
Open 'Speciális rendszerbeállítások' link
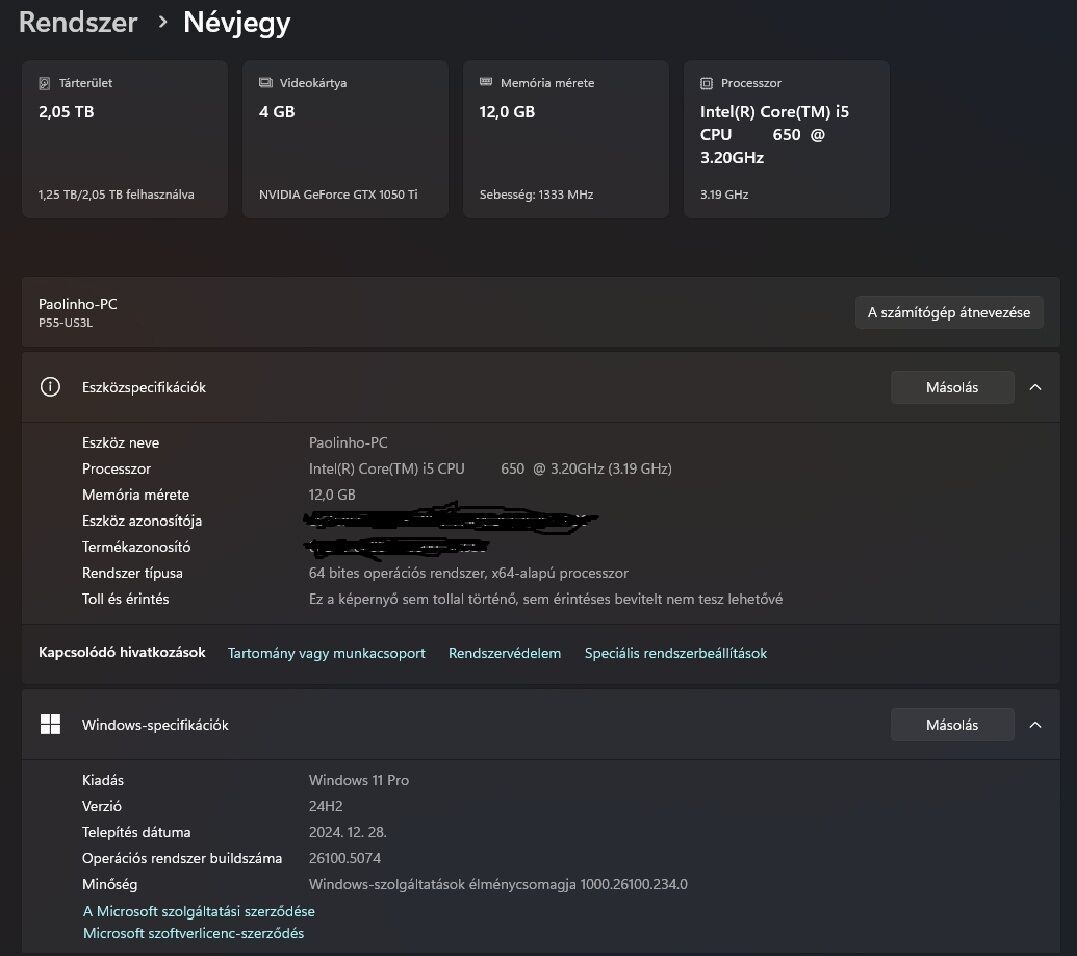click(676, 653)
